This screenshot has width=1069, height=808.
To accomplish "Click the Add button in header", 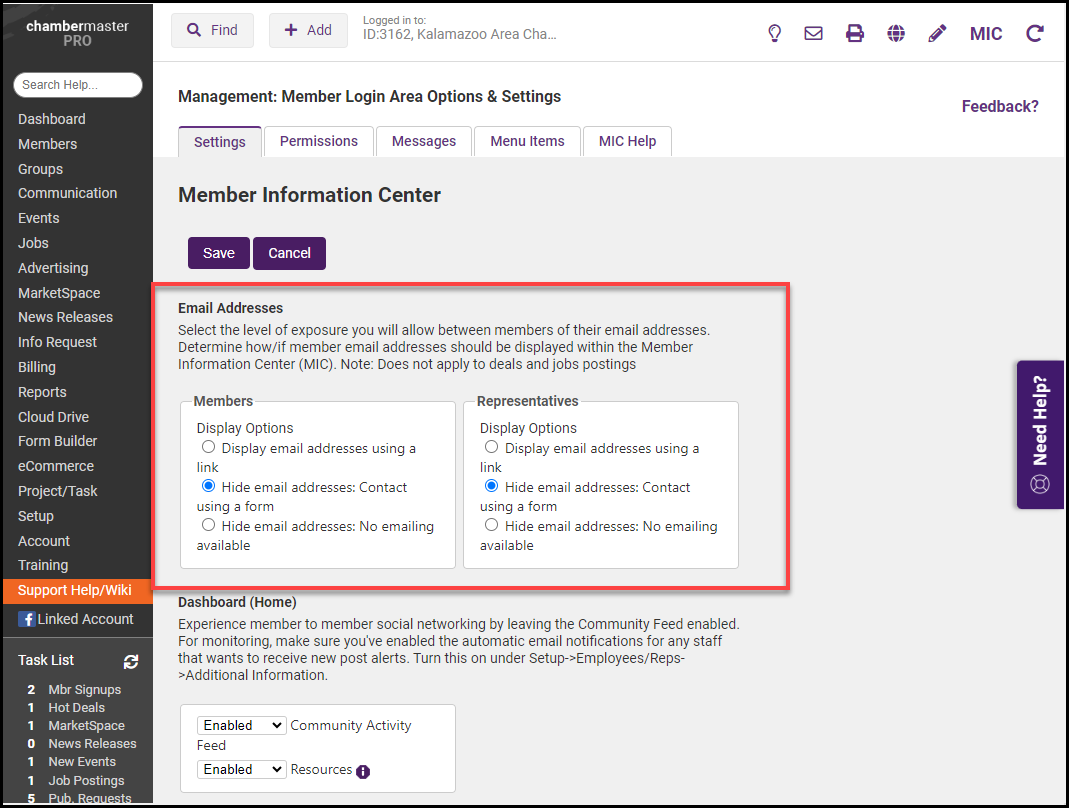I will [x=308, y=30].
